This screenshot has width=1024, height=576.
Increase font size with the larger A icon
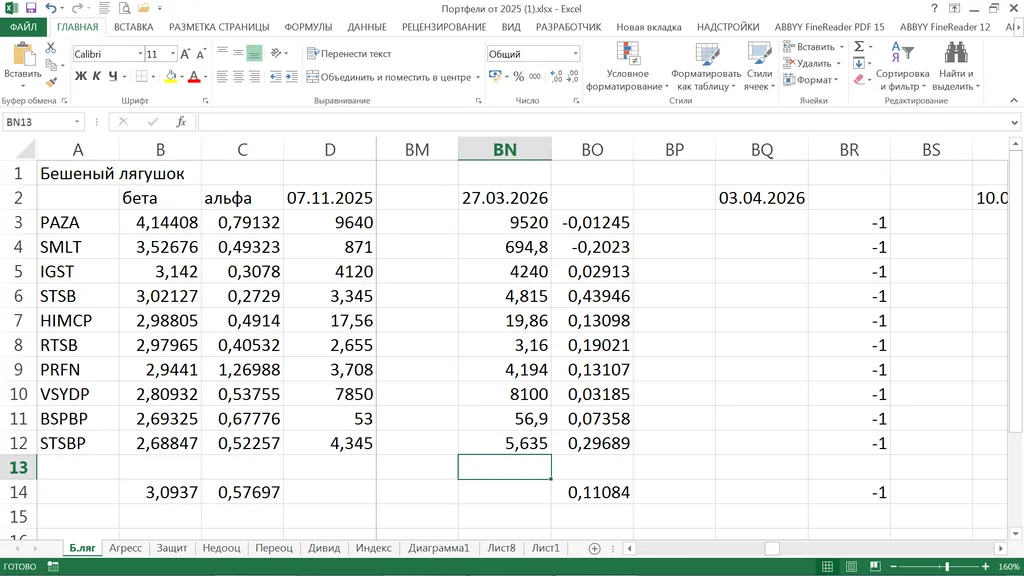185,54
